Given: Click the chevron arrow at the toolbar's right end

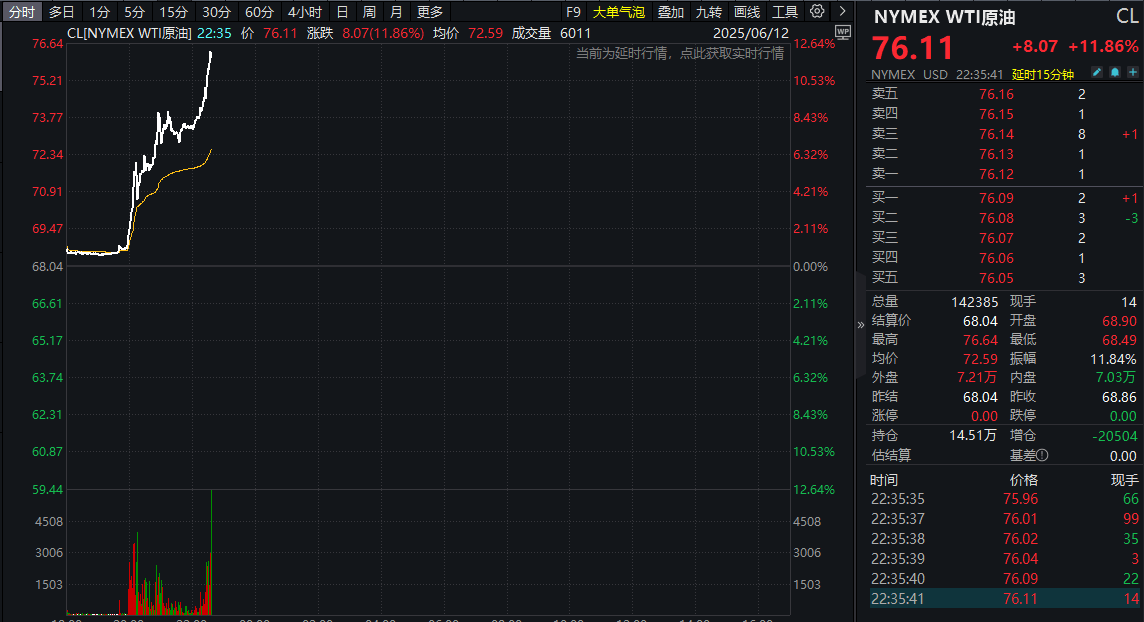Looking at the screenshot, I should point(842,11).
